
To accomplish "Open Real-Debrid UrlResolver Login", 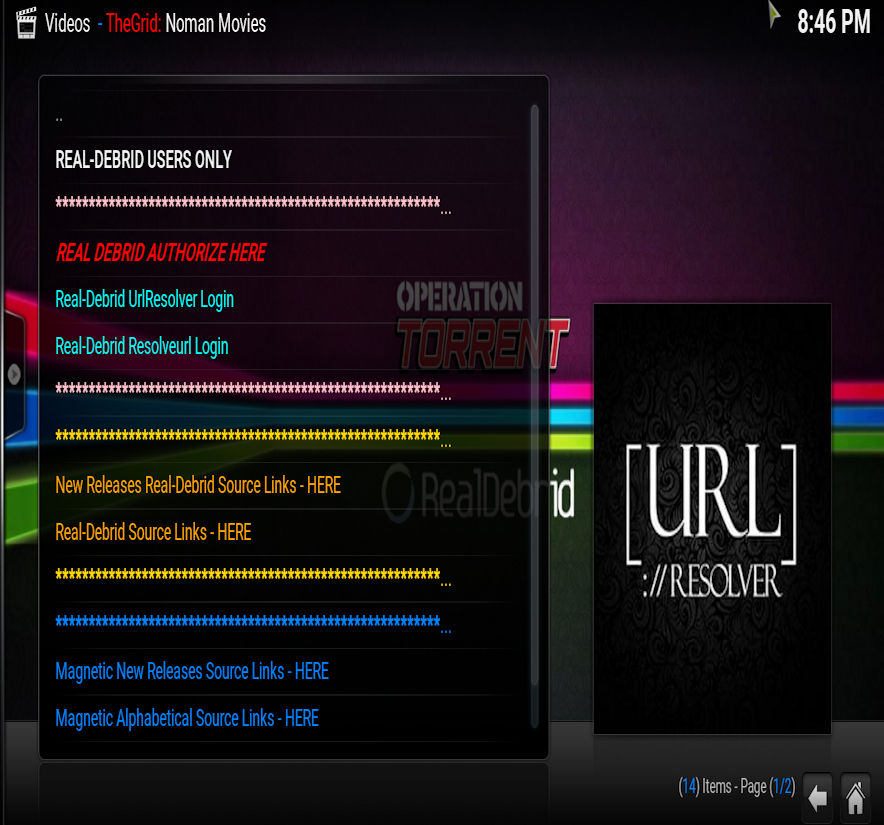I will (145, 299).
